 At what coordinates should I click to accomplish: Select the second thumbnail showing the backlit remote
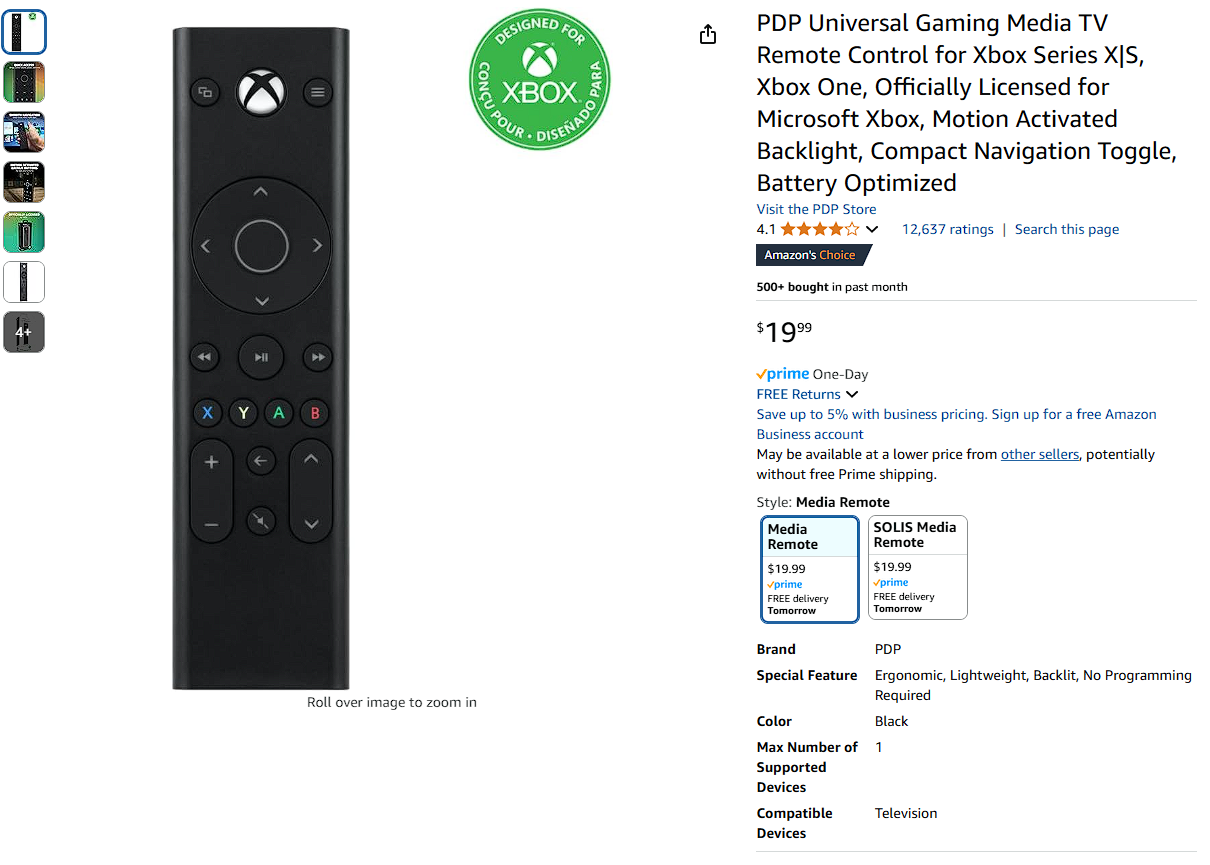[24, 82]
